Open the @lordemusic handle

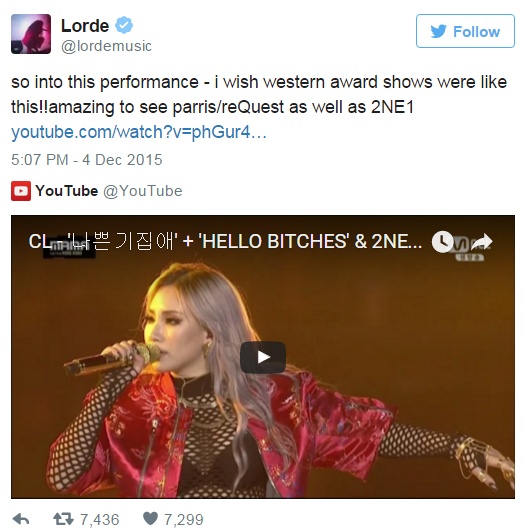click(x=106, y=46)
